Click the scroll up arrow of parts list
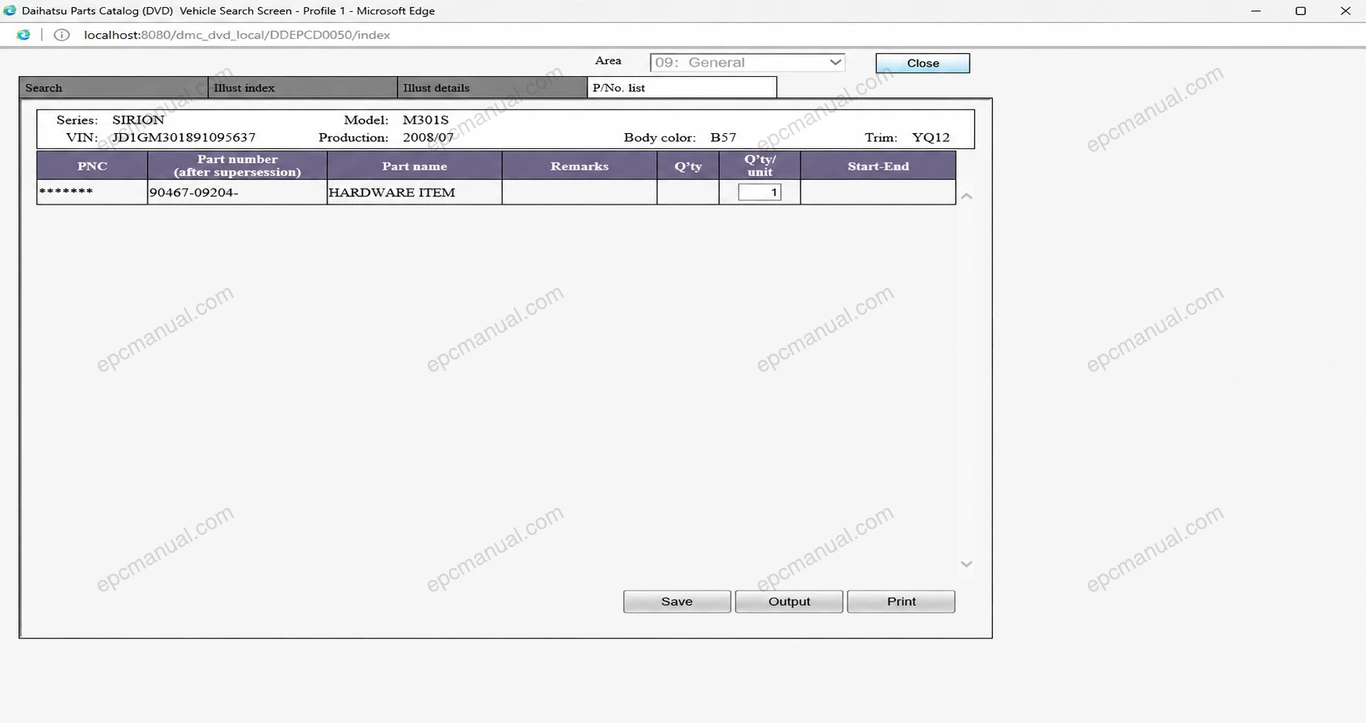This screenshot has height=723, width=1366. point(966,196)
